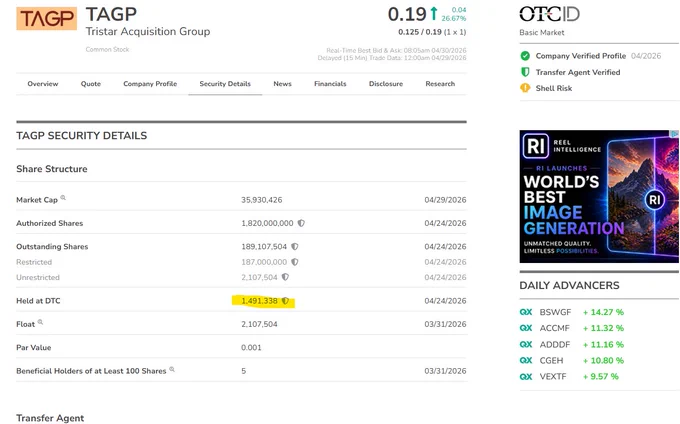Viewport: 680px width, 424px height.
Task: Select the Security Details tab
Action: point(225,84)
